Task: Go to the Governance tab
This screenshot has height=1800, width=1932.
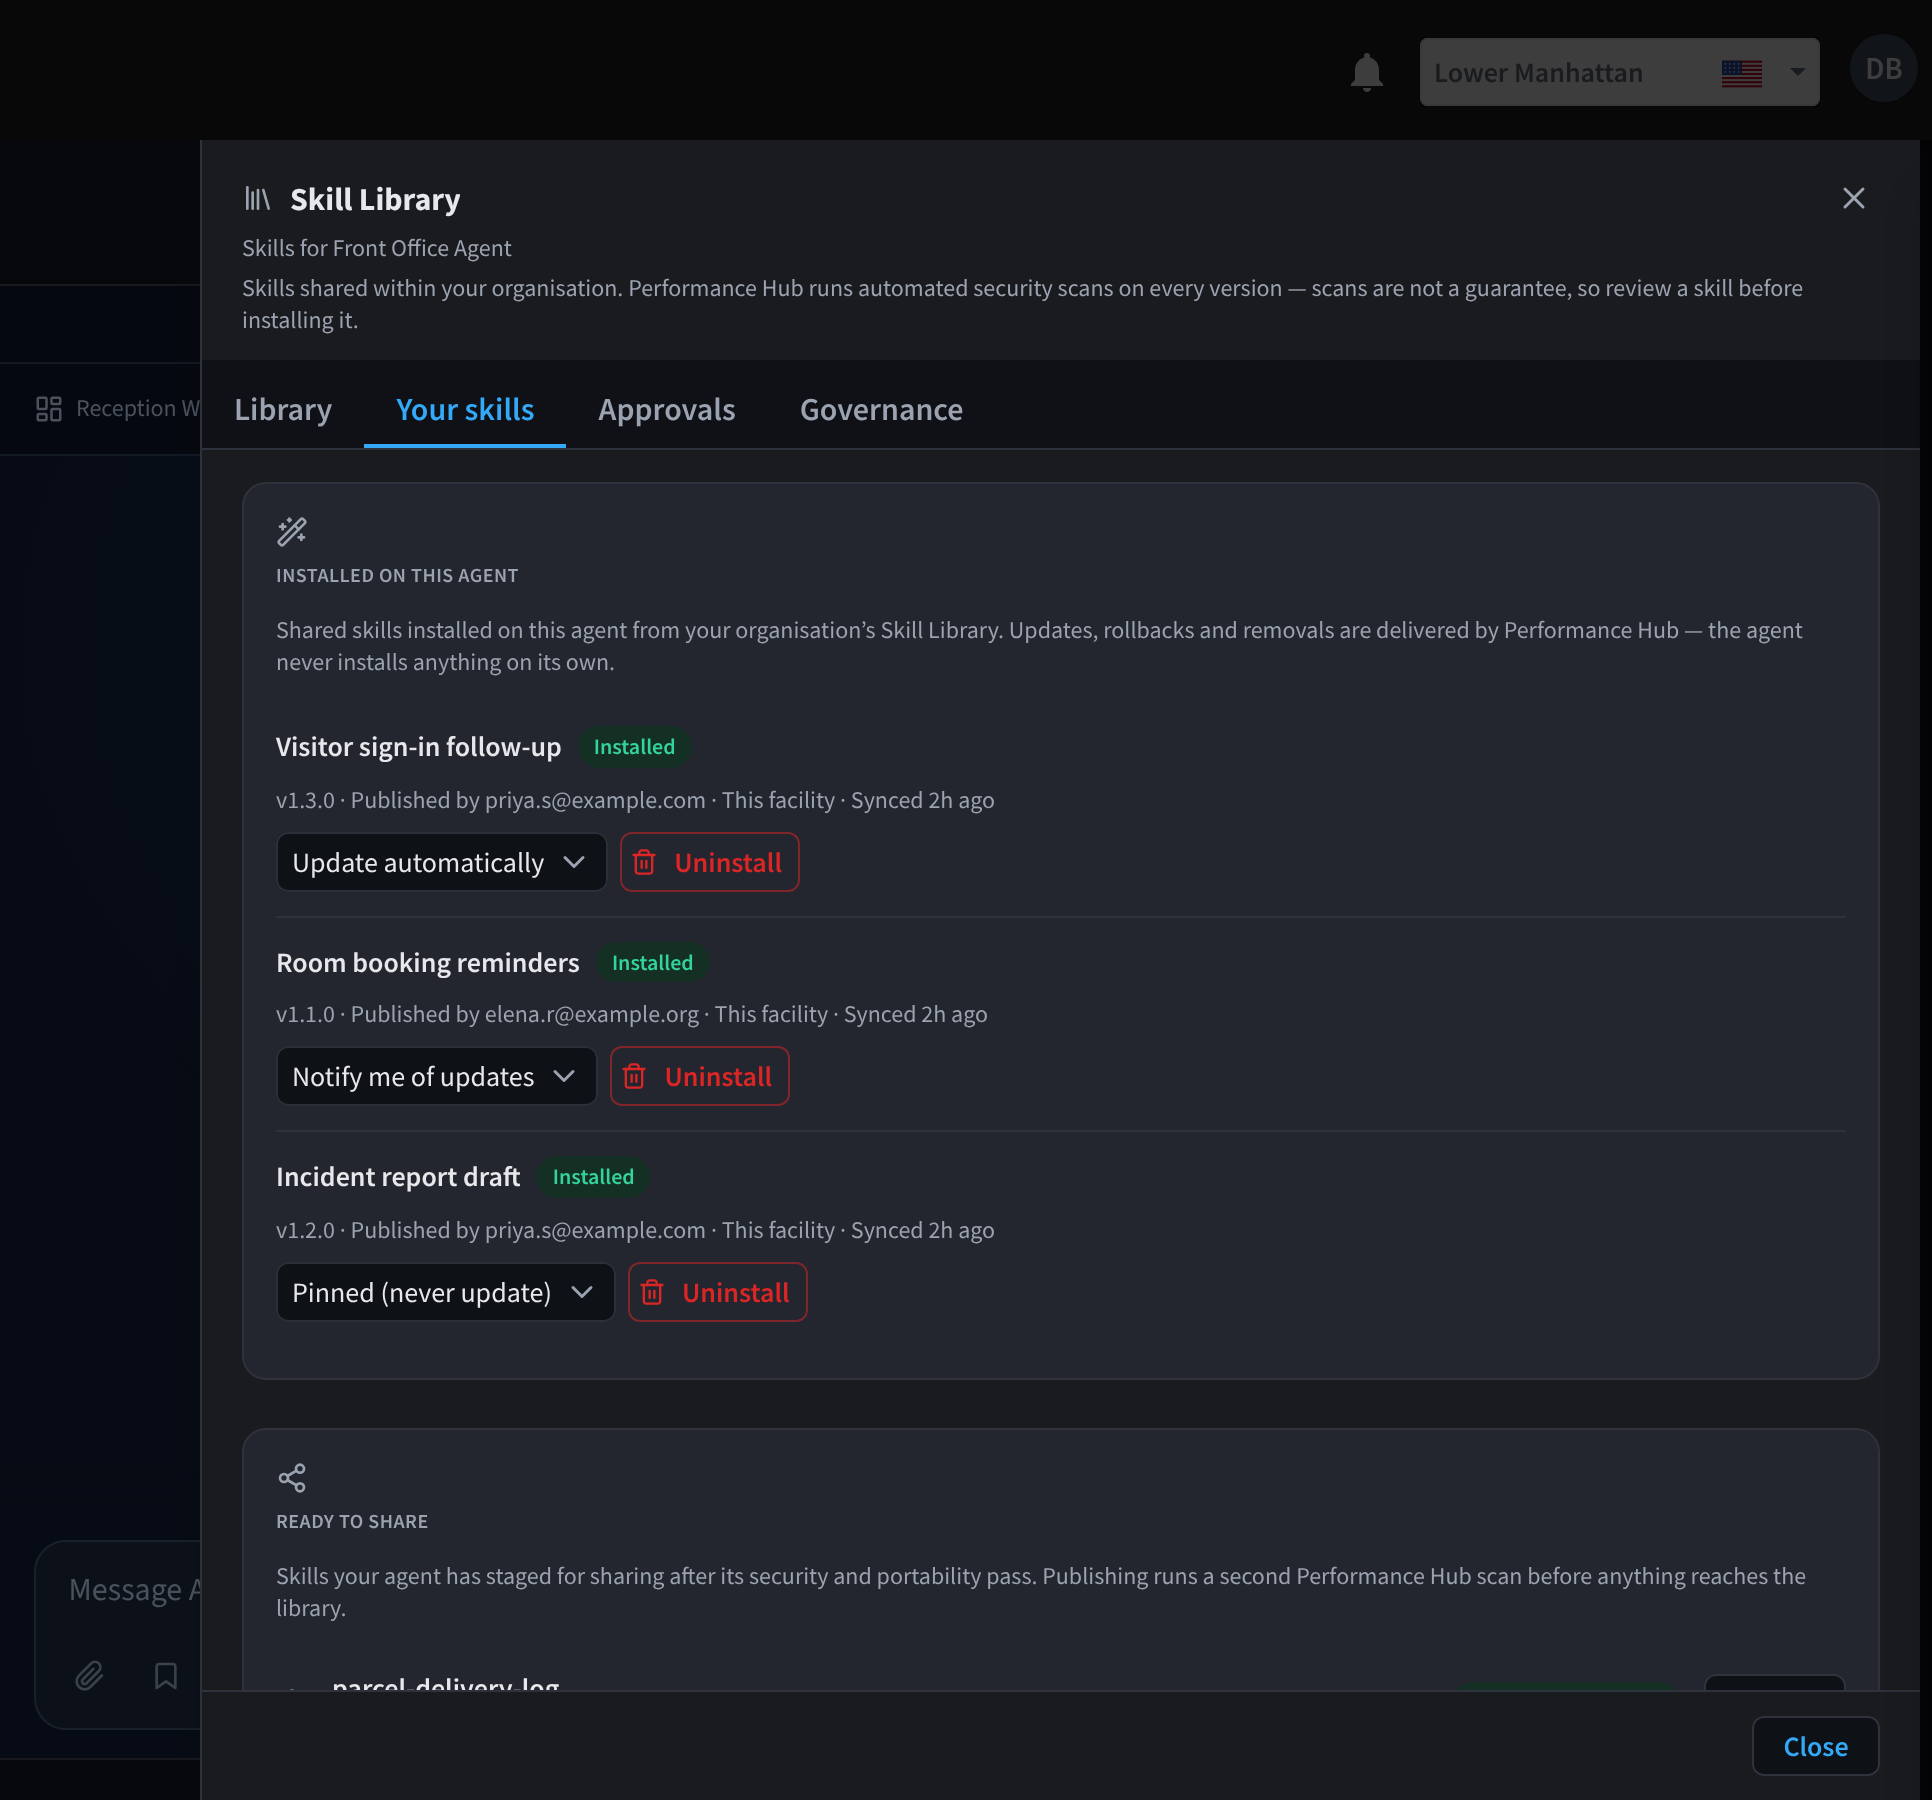Action: point(881,409)
